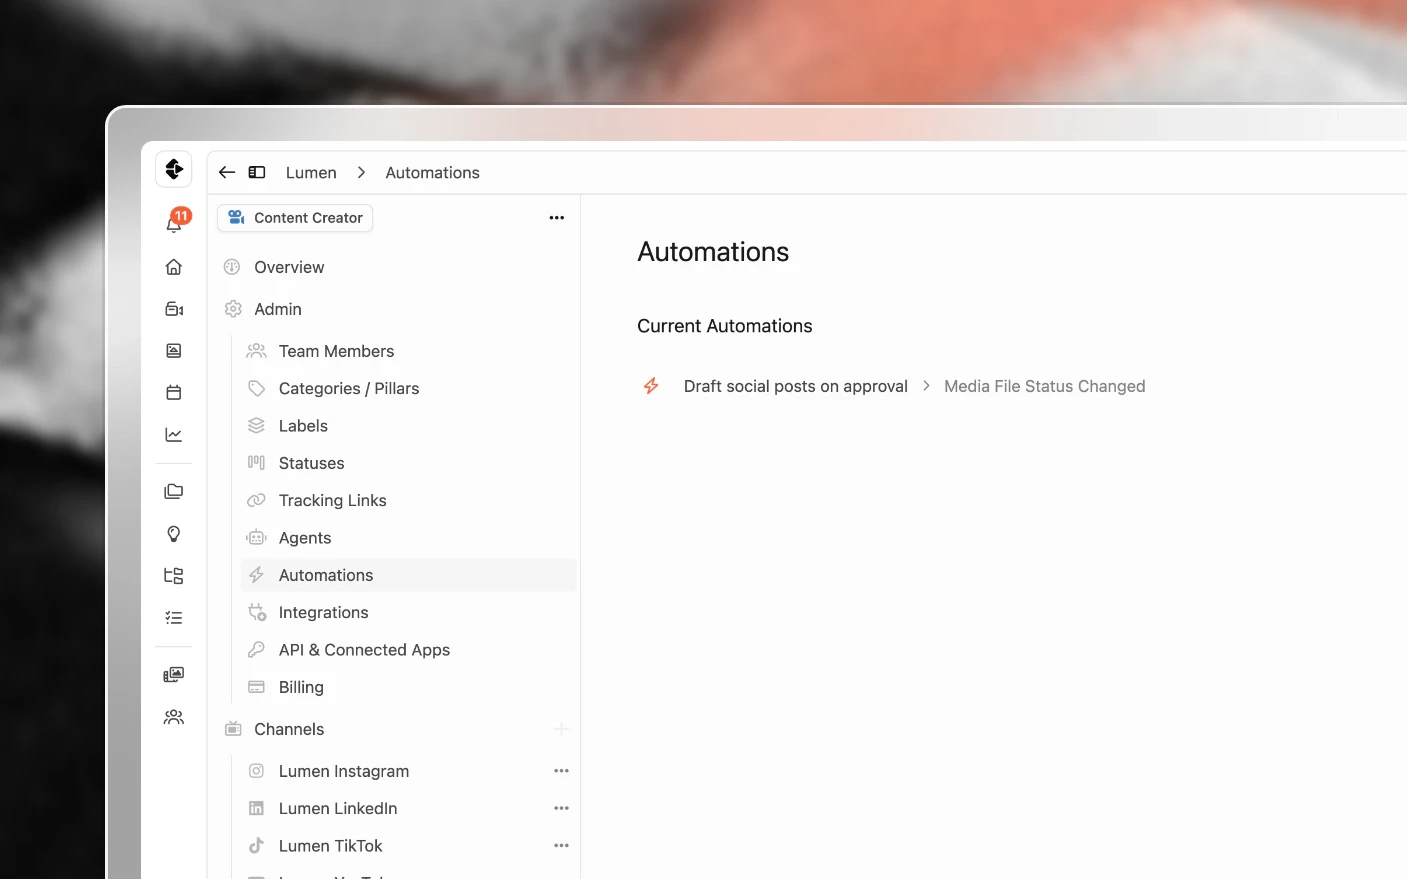Select Automations in the sidebar
Image resolution: width=1407 pixels, height=879 pixels.
[408, 575]
